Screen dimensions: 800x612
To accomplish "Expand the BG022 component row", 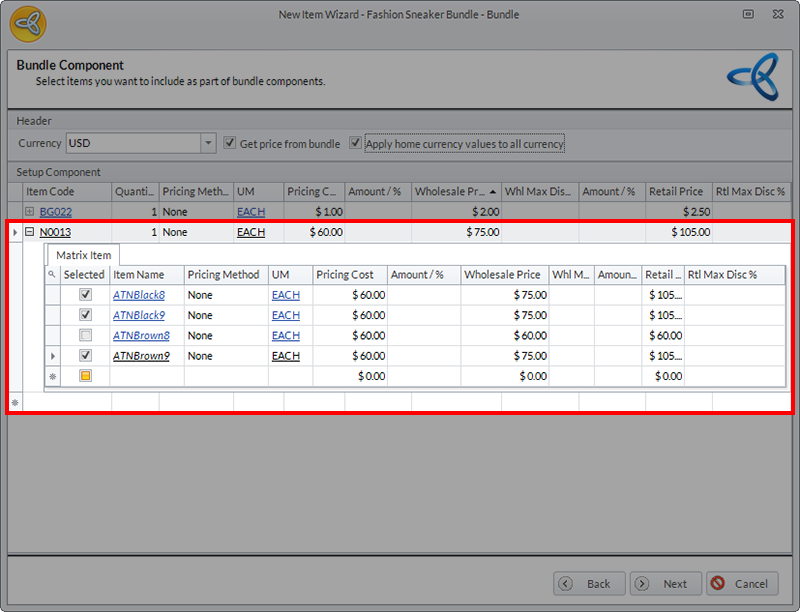I will click(x=29, y=212).
